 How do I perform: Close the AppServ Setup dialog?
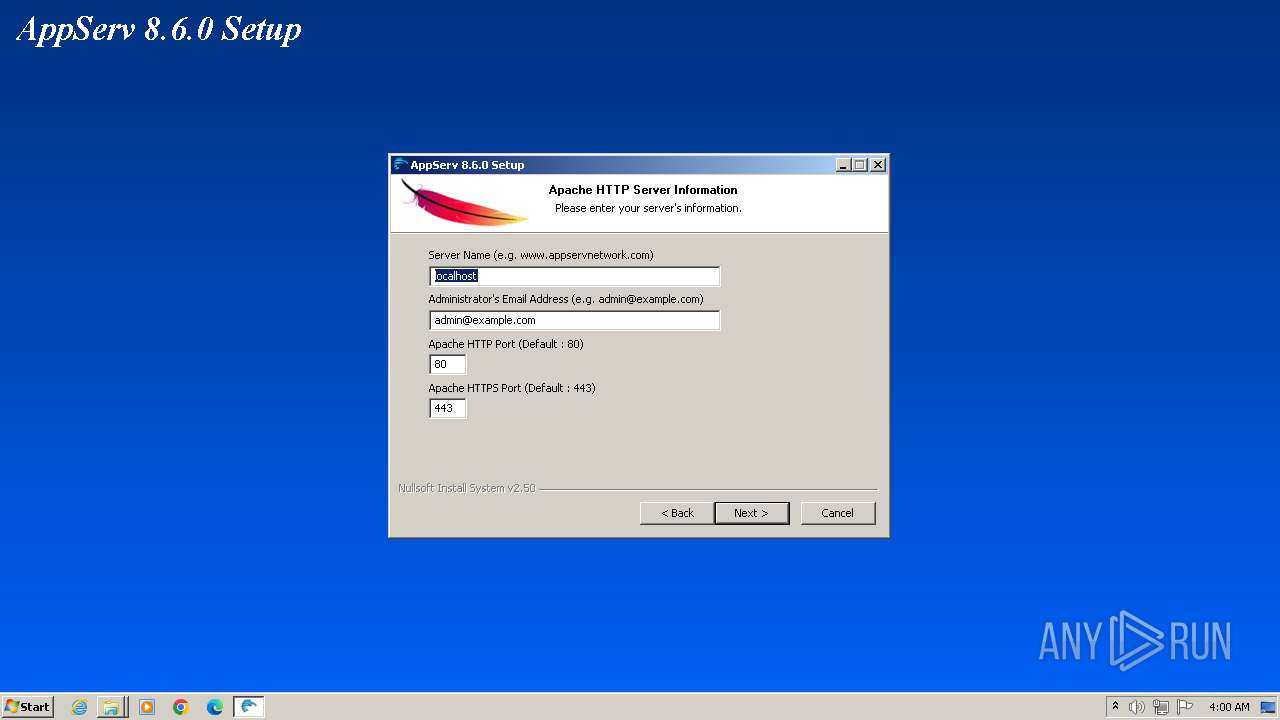(878, 165)
